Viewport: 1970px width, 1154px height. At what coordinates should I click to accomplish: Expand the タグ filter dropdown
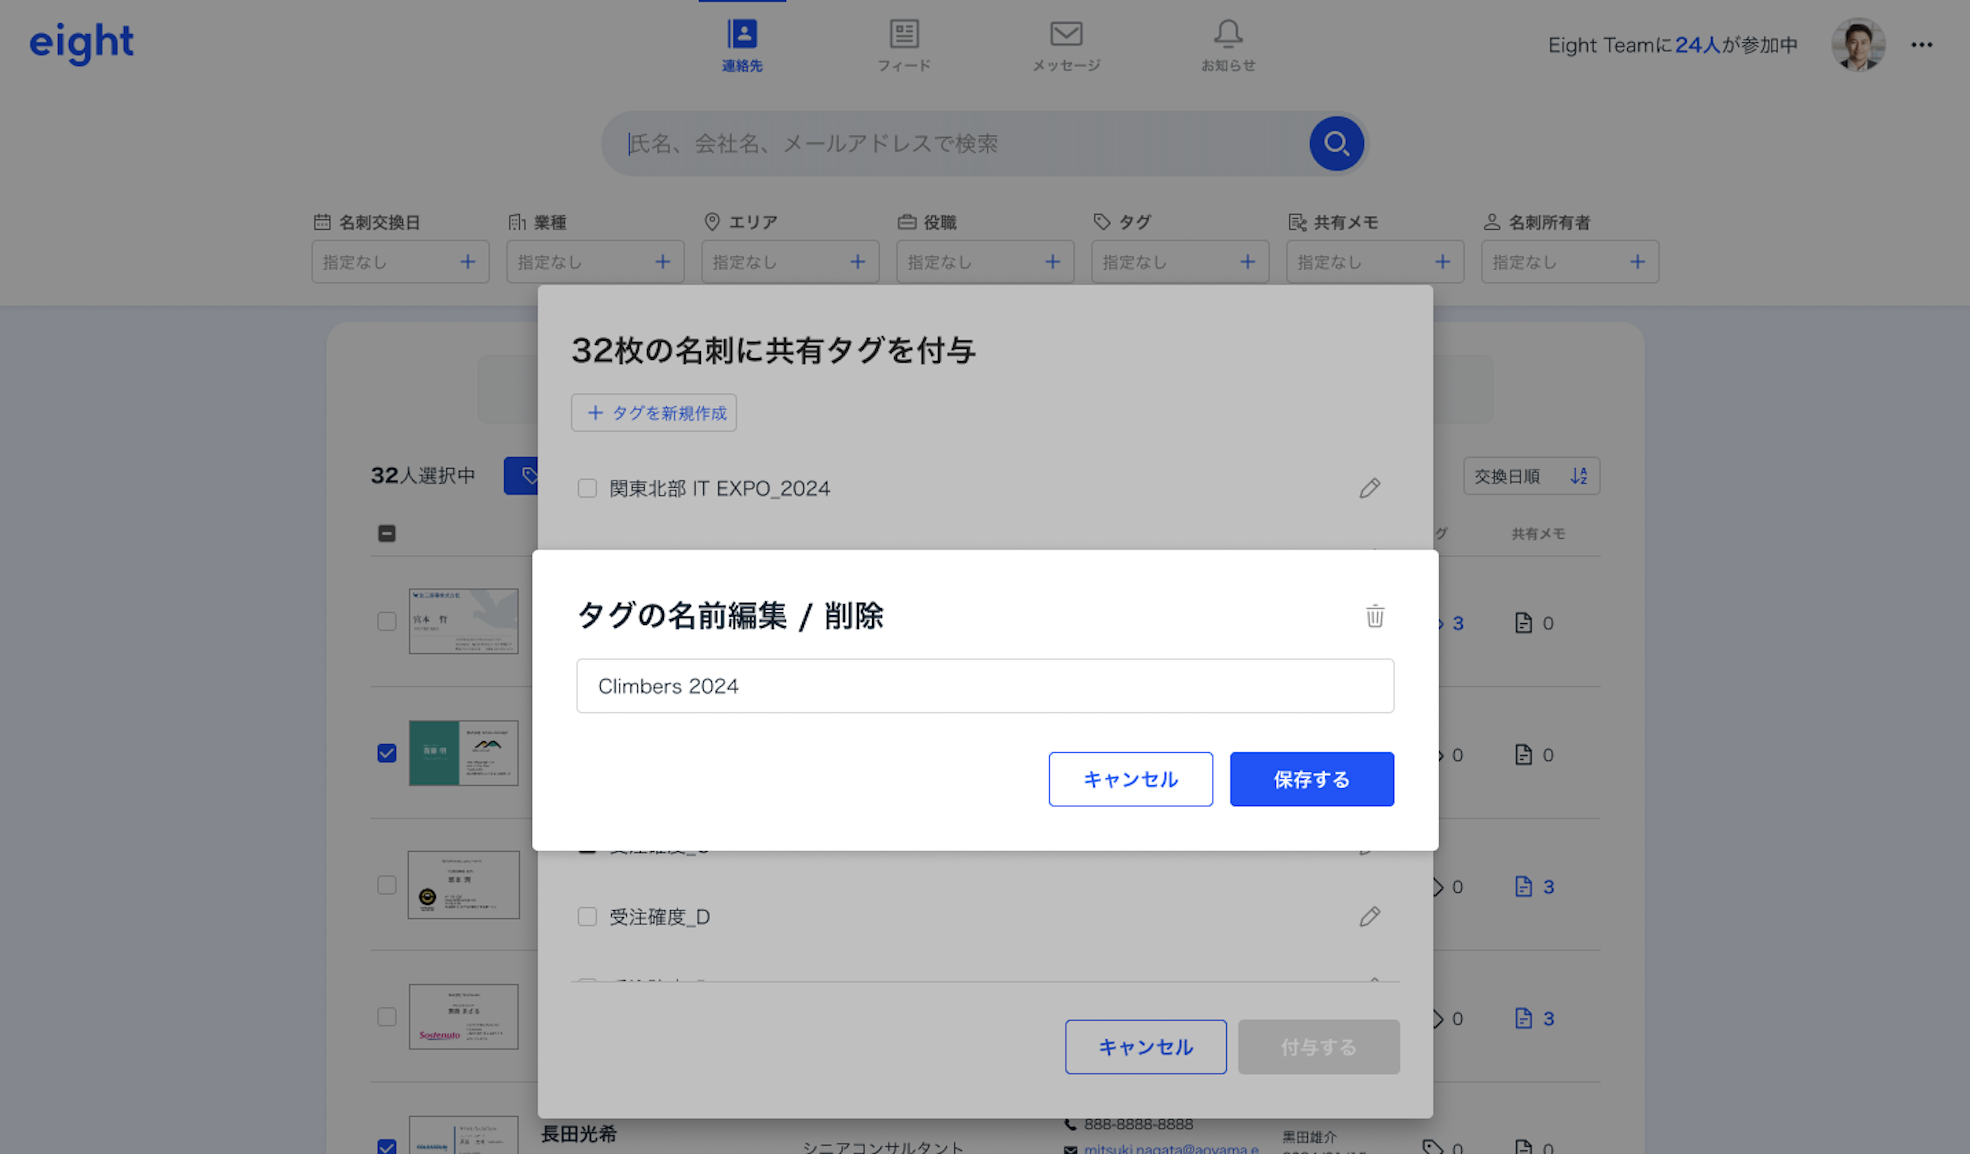coord(1179,262)
